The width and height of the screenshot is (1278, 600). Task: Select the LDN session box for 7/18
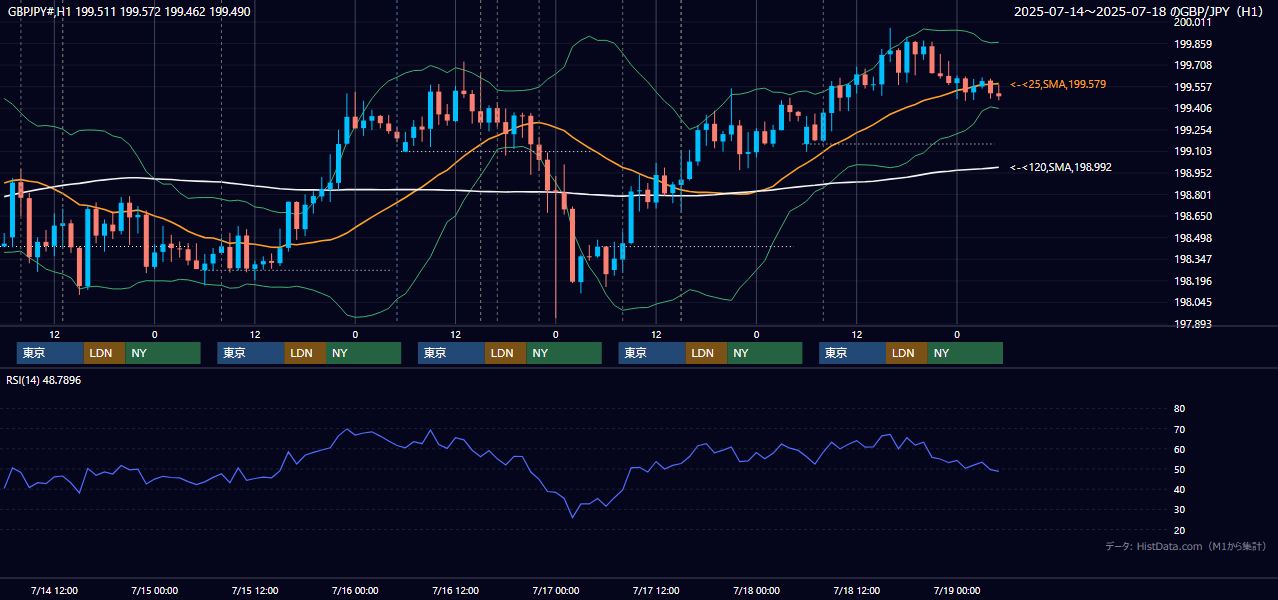[907, 353]
